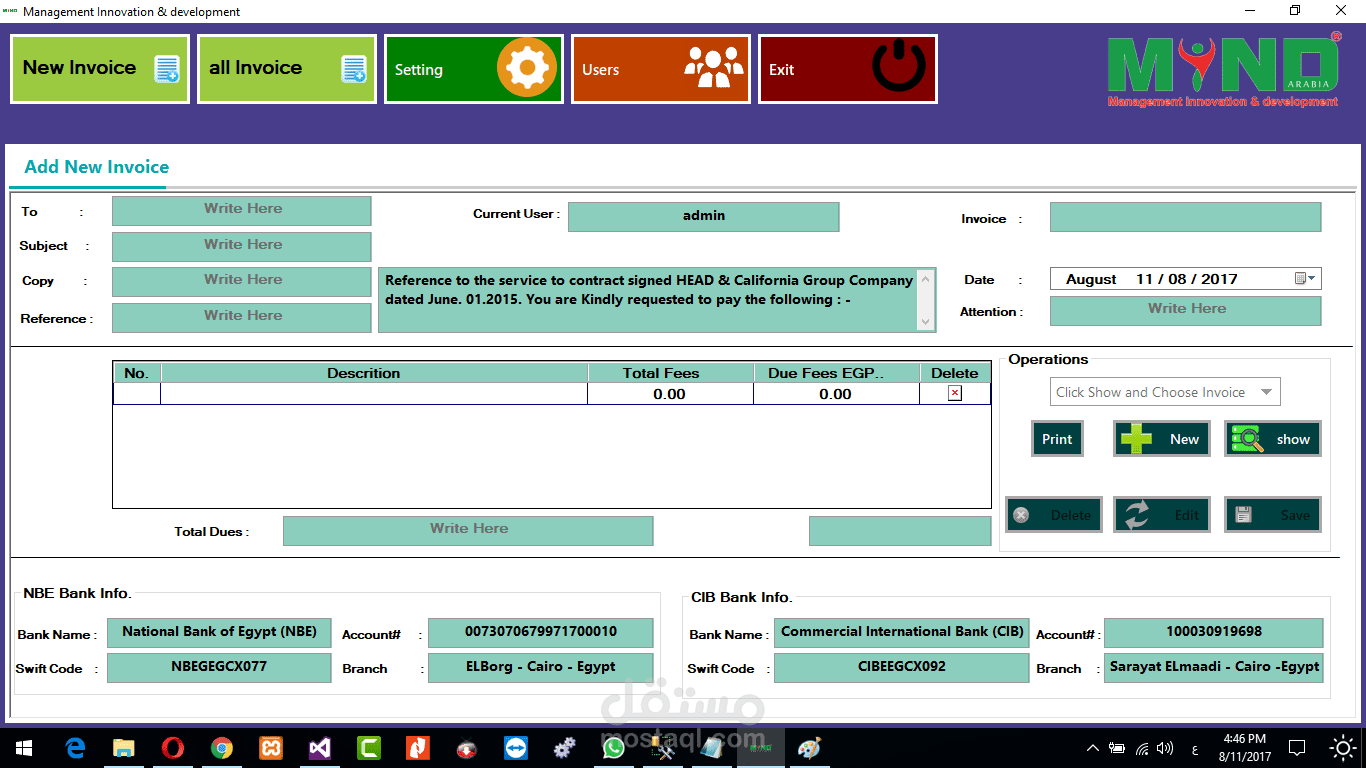Click the disabled Delete operation button
The height and width of the screenshot is (768, 1366).
pyautogui.click(x=1054, y=515)
